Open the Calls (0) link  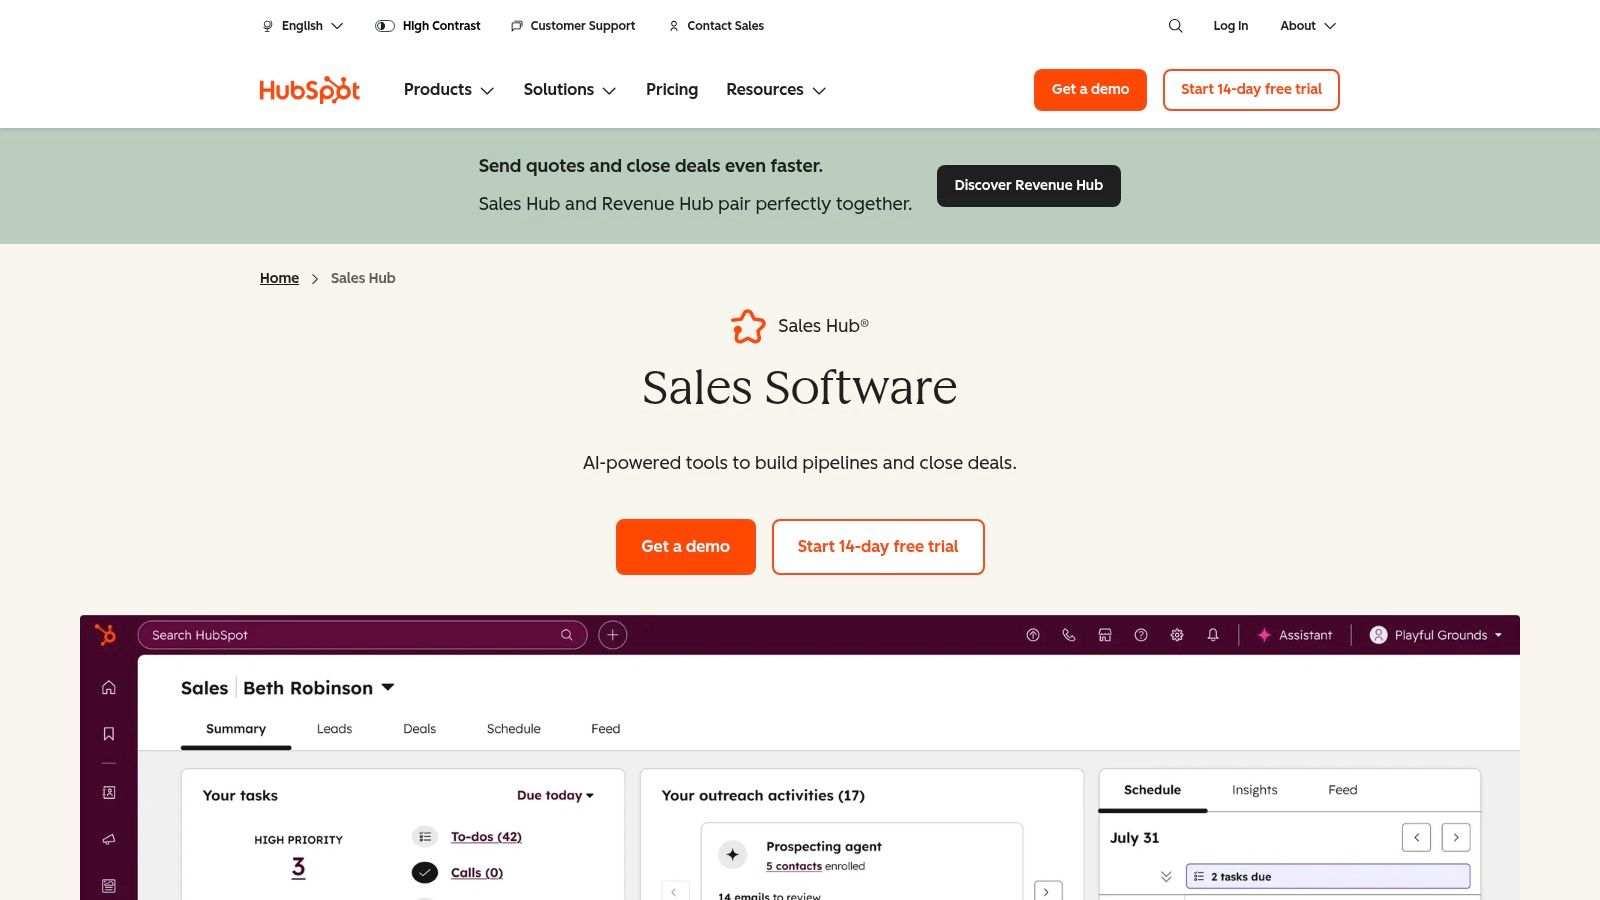[477, 873]
